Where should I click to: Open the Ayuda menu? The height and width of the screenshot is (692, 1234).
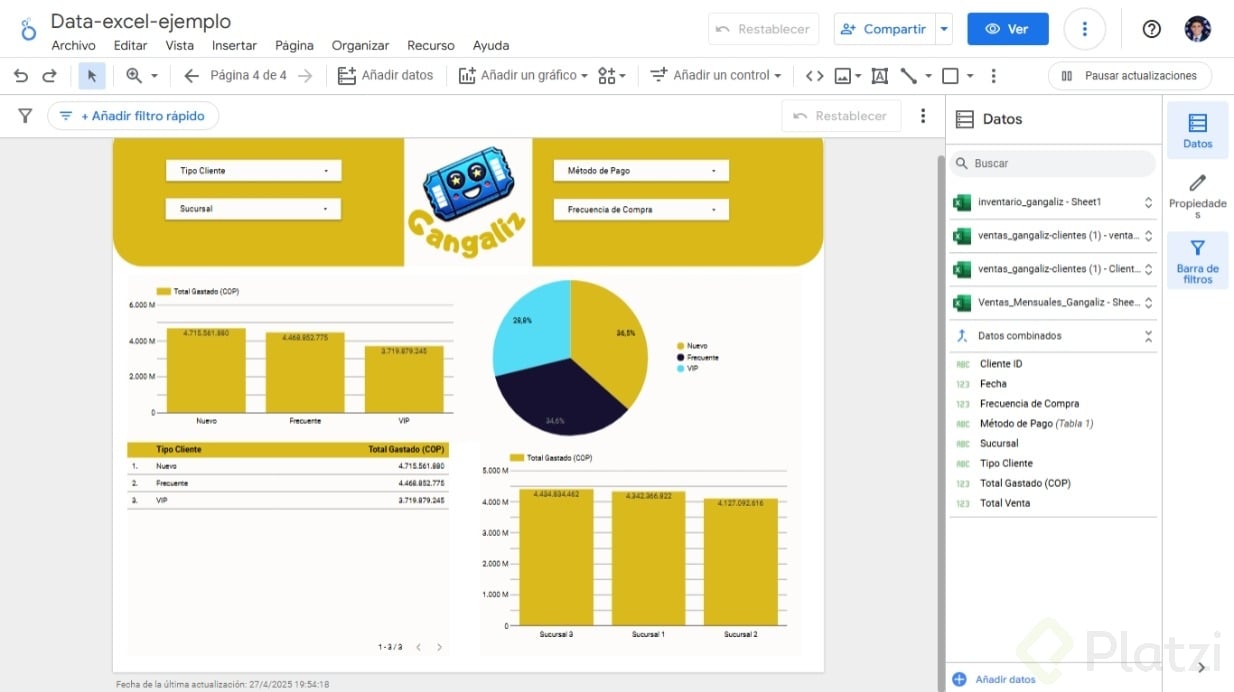[x=491, y=46]
